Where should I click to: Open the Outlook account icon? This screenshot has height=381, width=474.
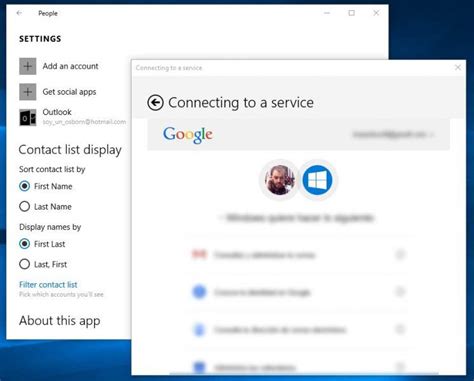(28, 117)
